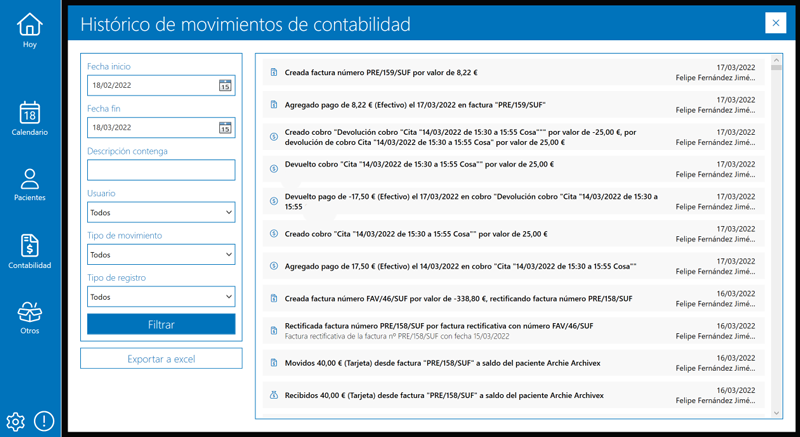Open settings gear icon
Image resolution: width=800 pixels, height=437 pixels.
point(16,421)
